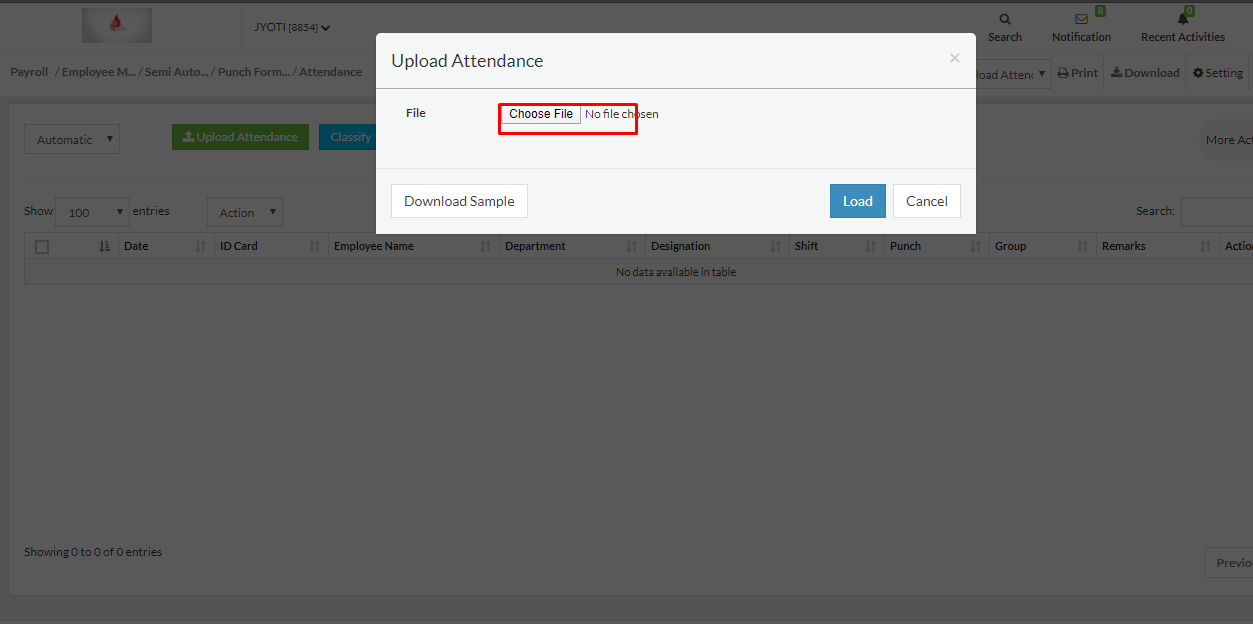This screenshot has height=624, width=1253.
Task: Sort table by ID Card column
Action: pyautogui.click(x=271, y=246)
